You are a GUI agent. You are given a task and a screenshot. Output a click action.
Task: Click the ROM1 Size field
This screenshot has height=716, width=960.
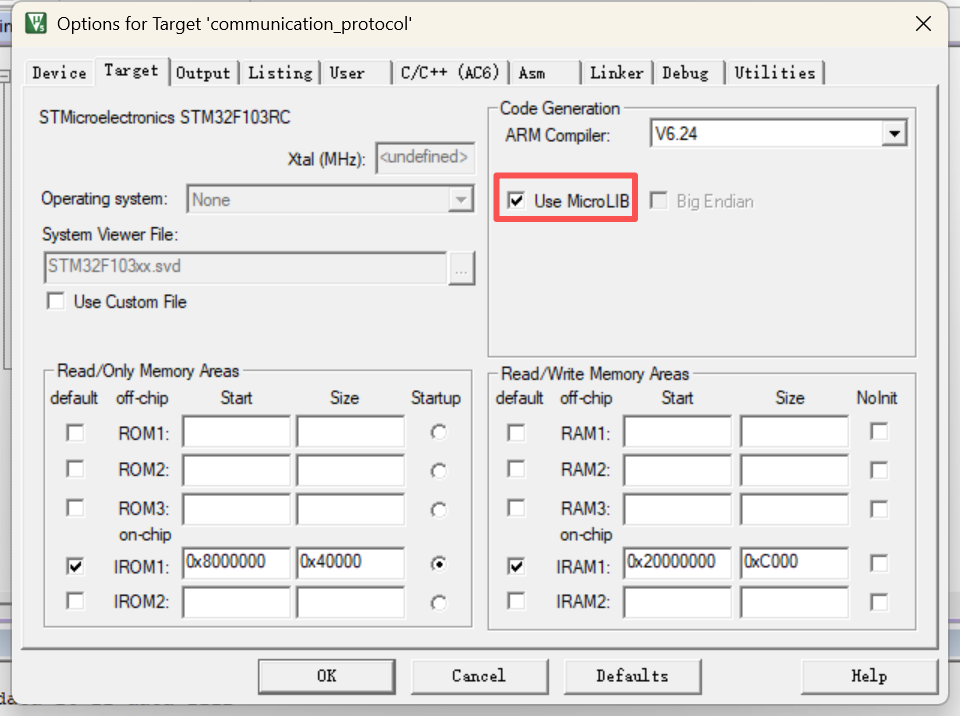coord(350,432)
